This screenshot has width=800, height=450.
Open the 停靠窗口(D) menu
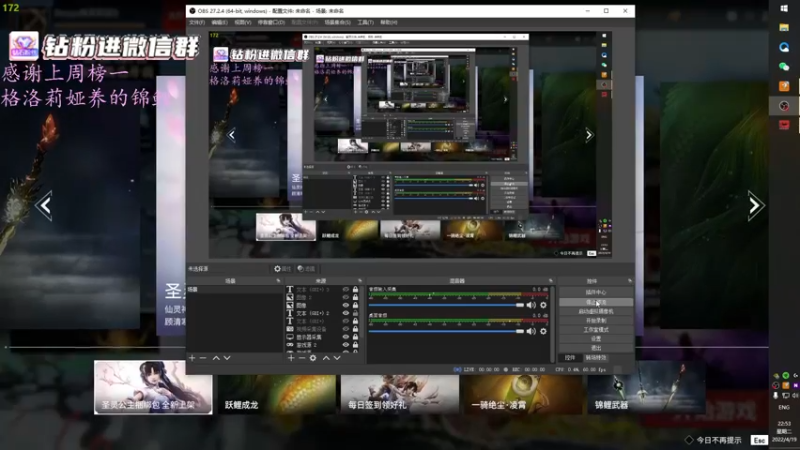point(271,22)
